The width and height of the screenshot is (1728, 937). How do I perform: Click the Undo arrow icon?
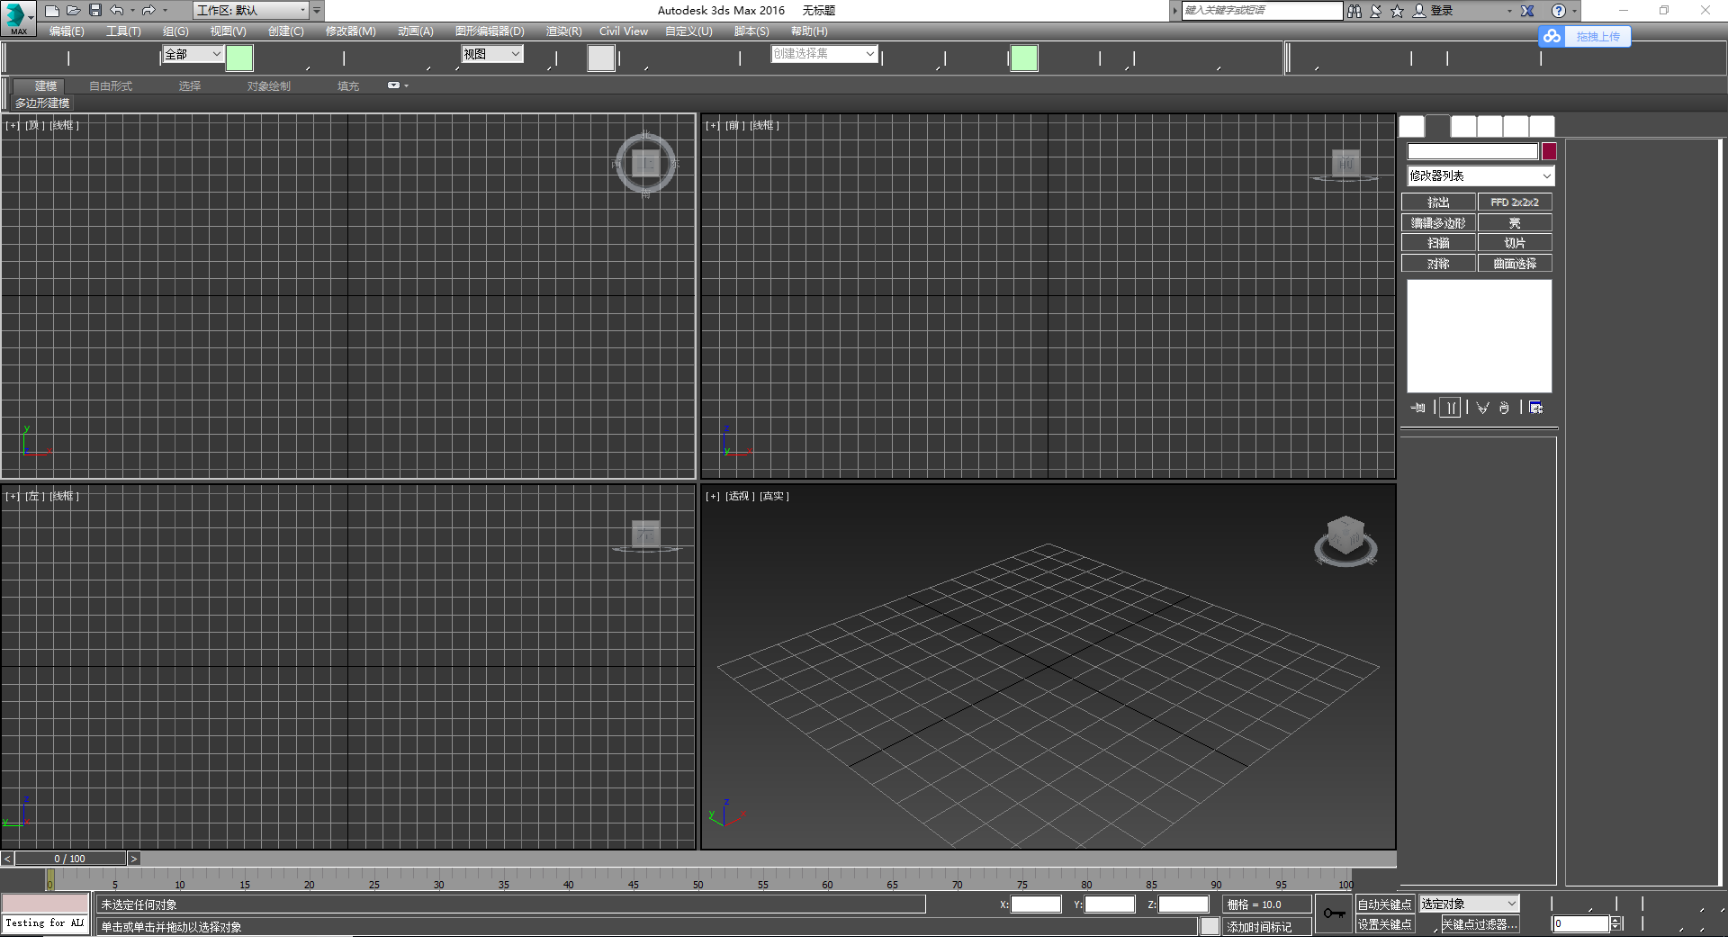point(117,10)
